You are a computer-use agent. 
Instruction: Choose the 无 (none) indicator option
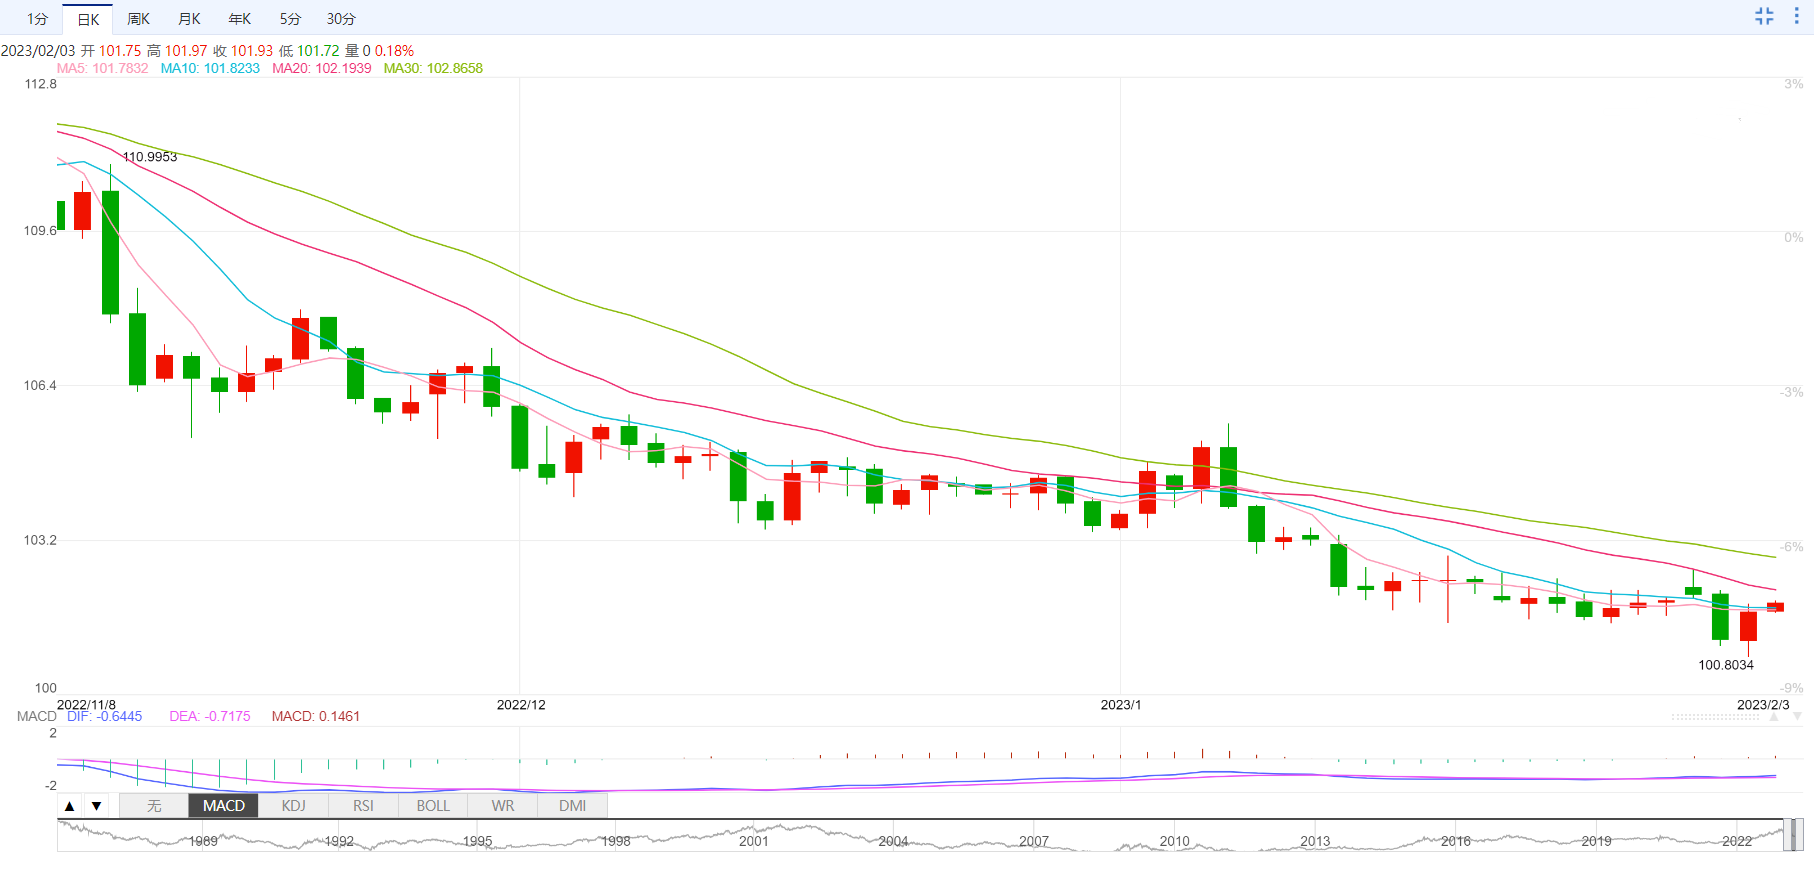[154, 806]
